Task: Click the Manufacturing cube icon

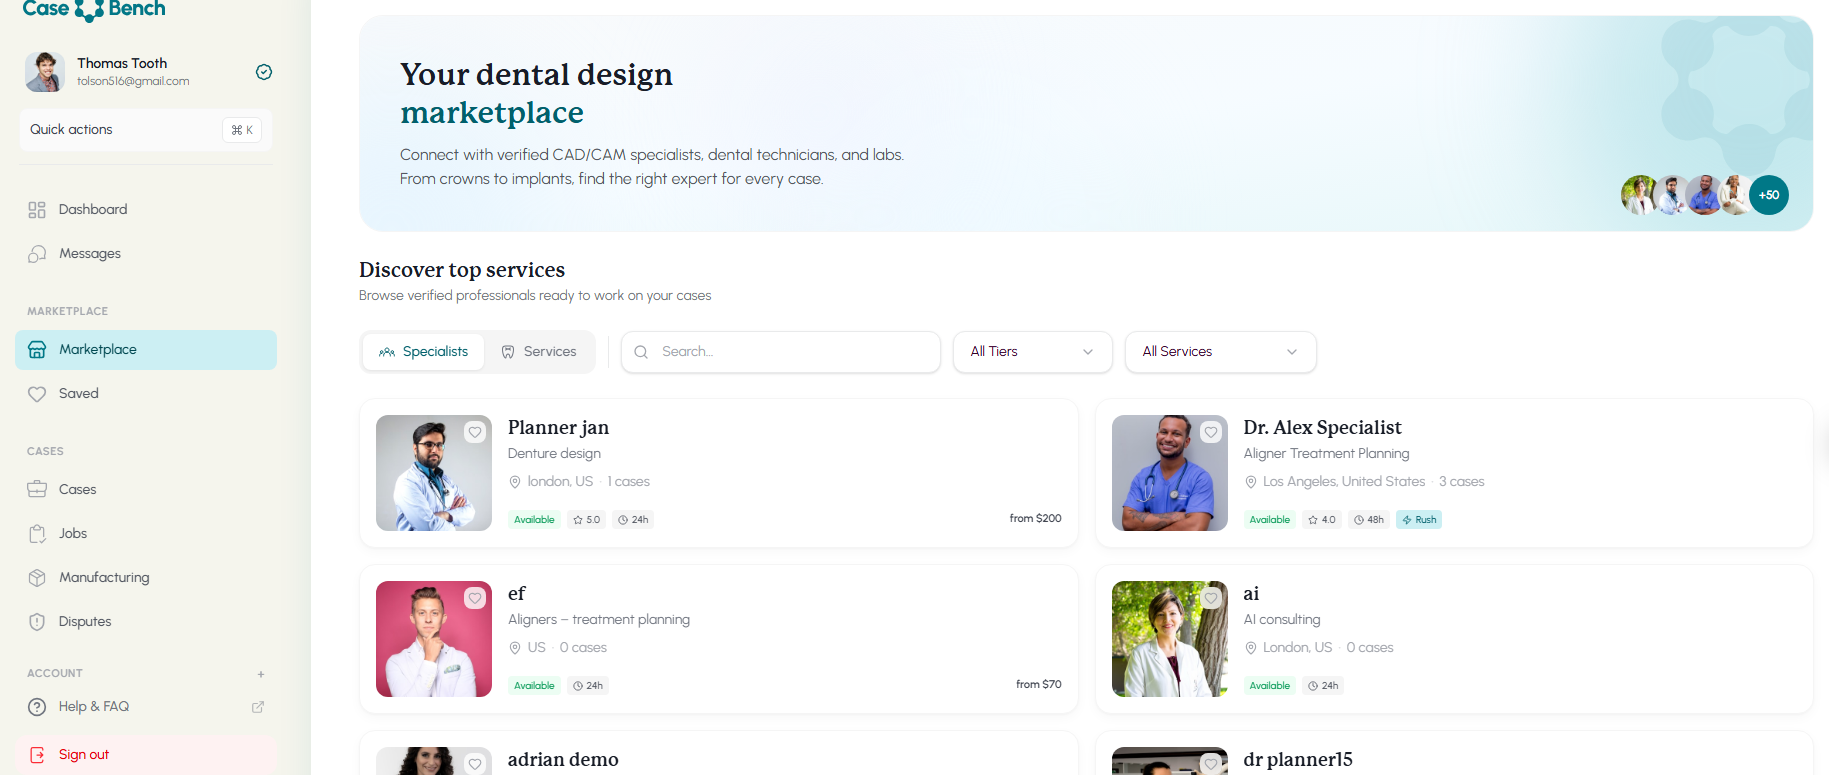Action: coord(37,578)
